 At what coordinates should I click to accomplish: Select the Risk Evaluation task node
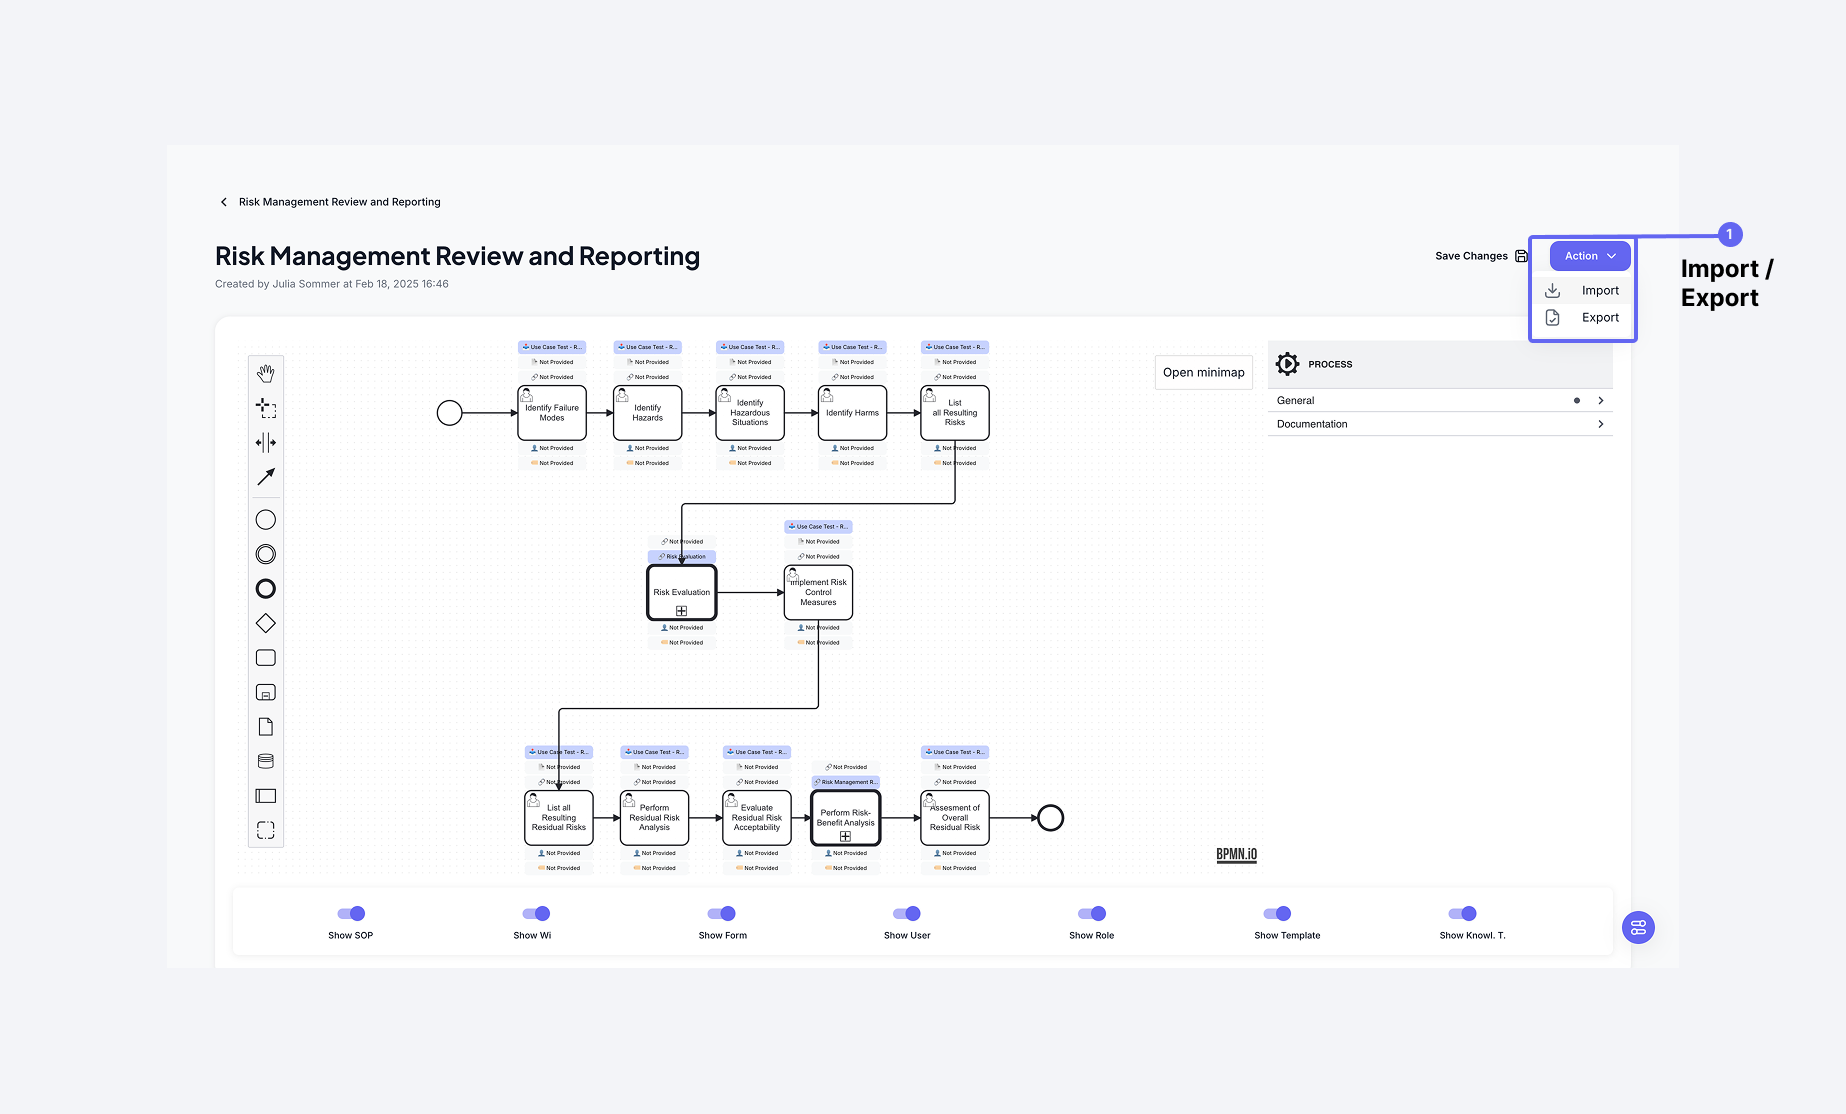tap(681, 592)
